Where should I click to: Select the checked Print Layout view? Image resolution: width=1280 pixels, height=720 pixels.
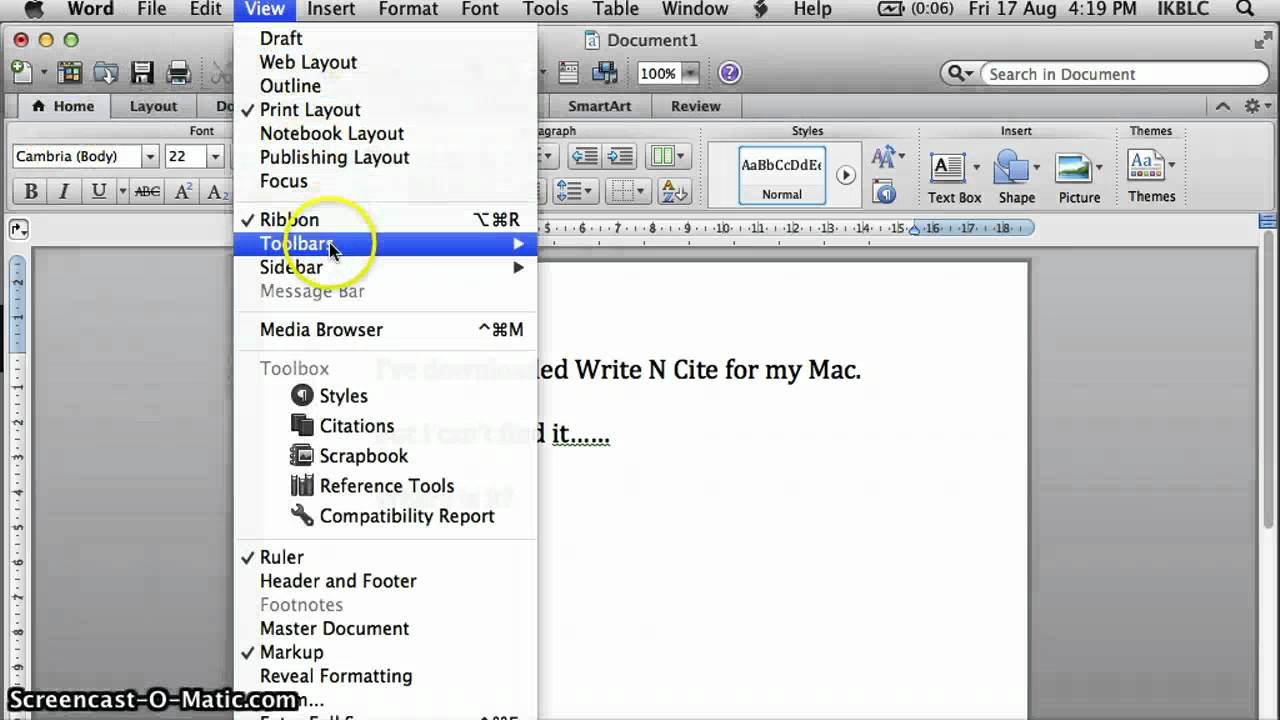pos(385,110)
